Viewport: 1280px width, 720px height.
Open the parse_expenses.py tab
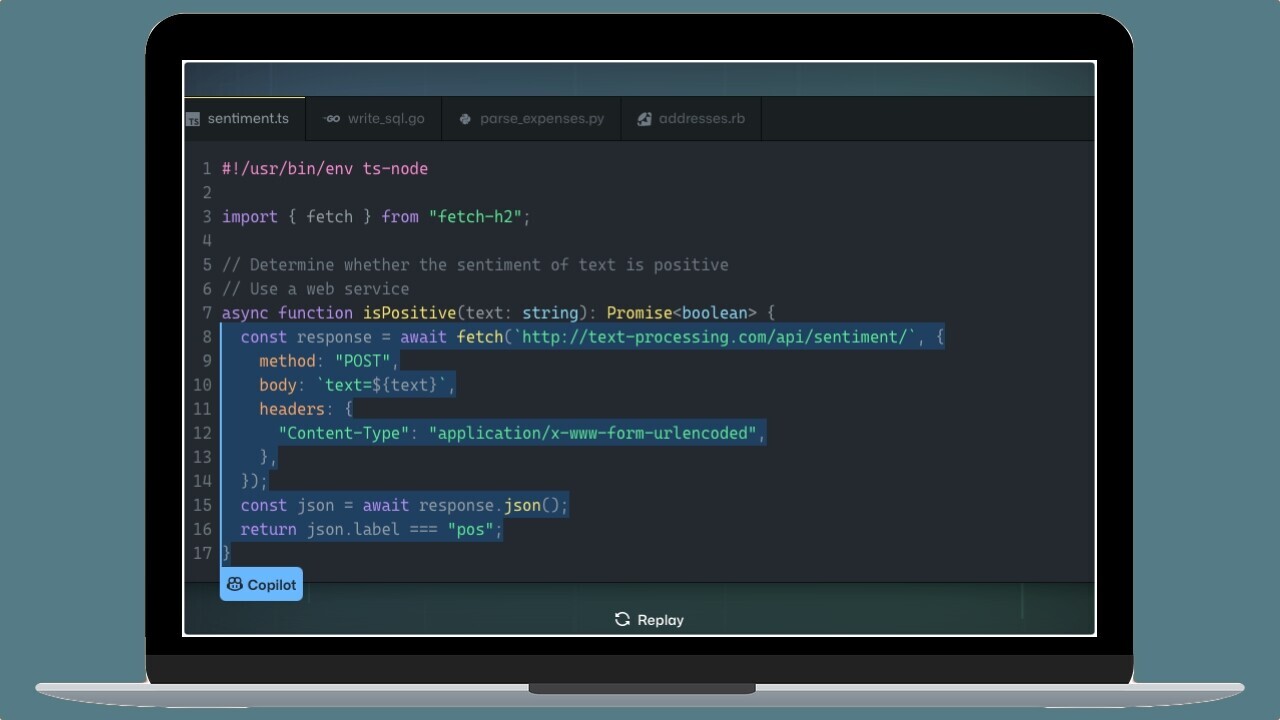pos(531,118)
